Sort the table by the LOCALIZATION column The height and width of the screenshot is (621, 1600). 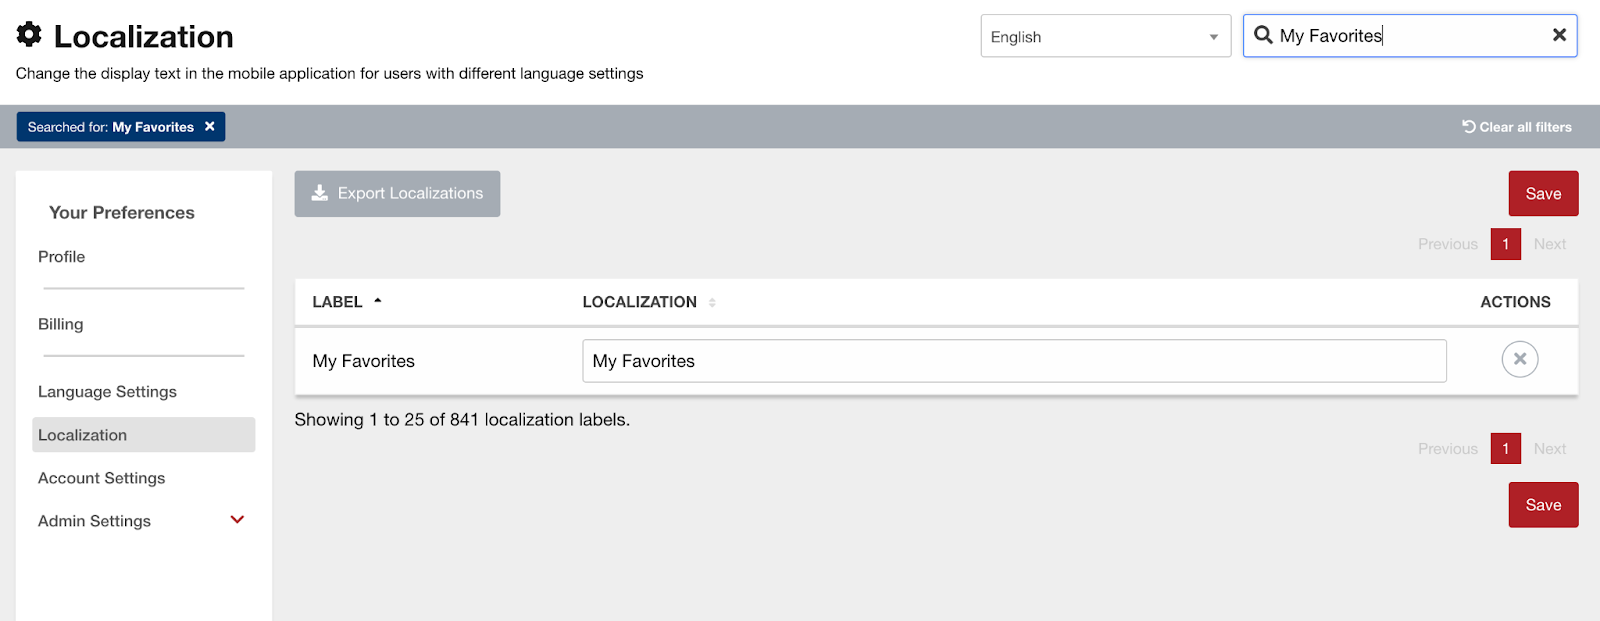(640, 302)
